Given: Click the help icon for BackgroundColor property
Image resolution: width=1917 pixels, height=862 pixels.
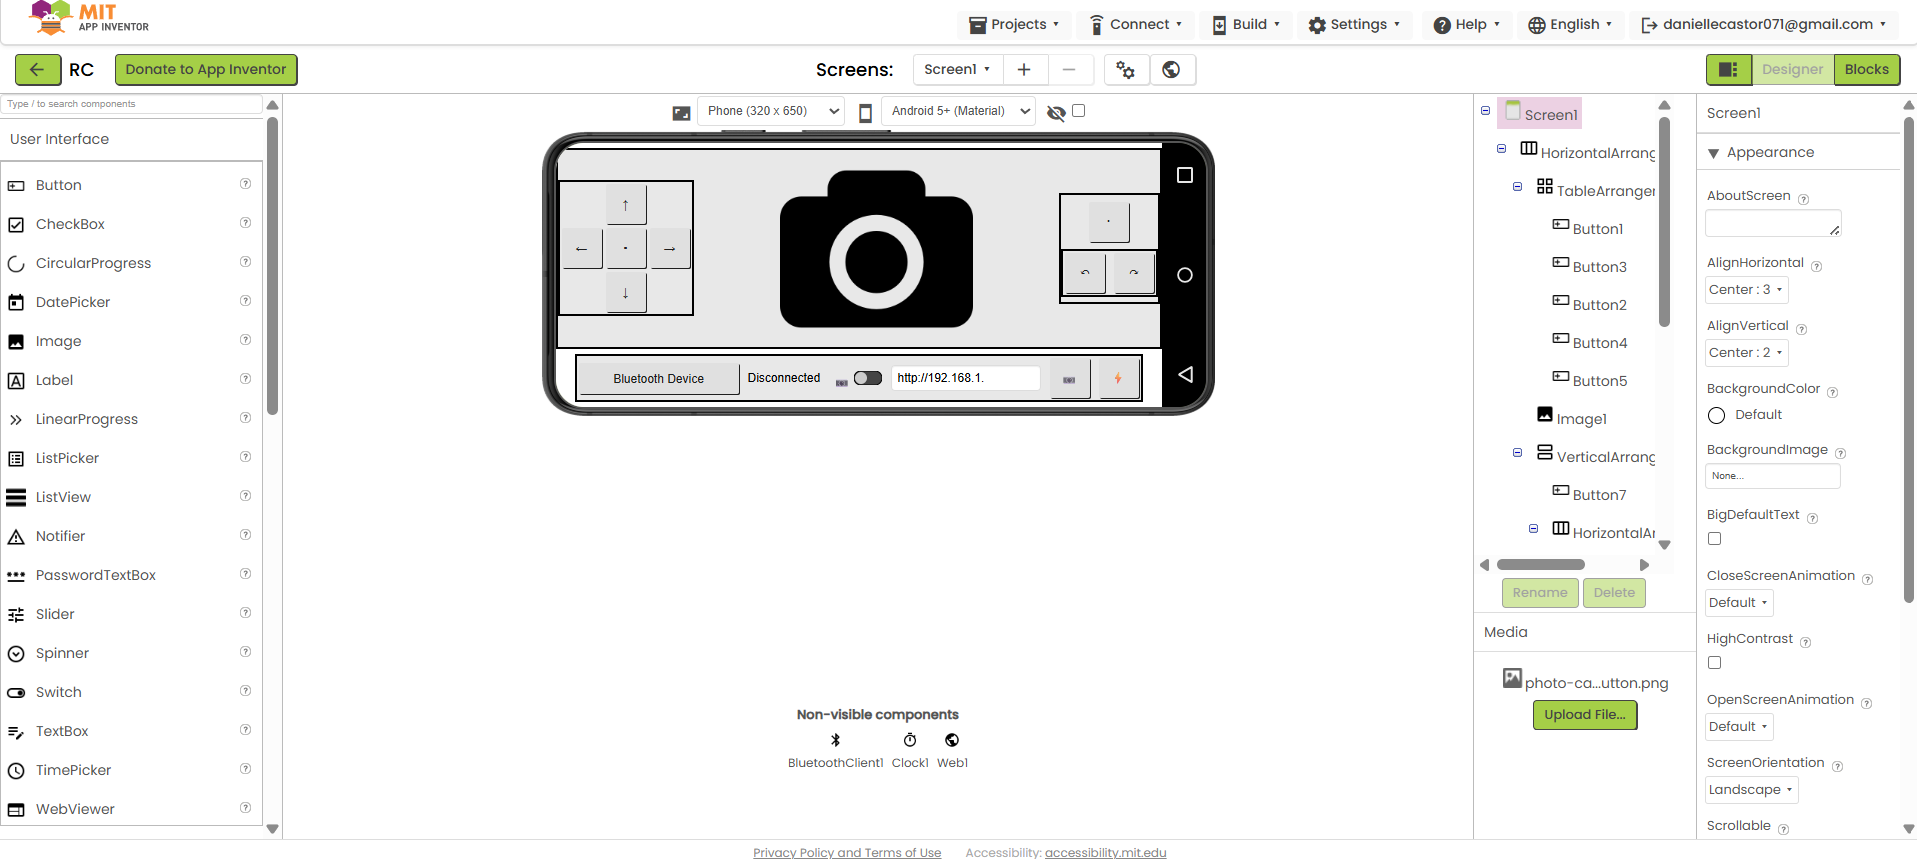Looking at the screenshot, I should tap(1833, 392).
